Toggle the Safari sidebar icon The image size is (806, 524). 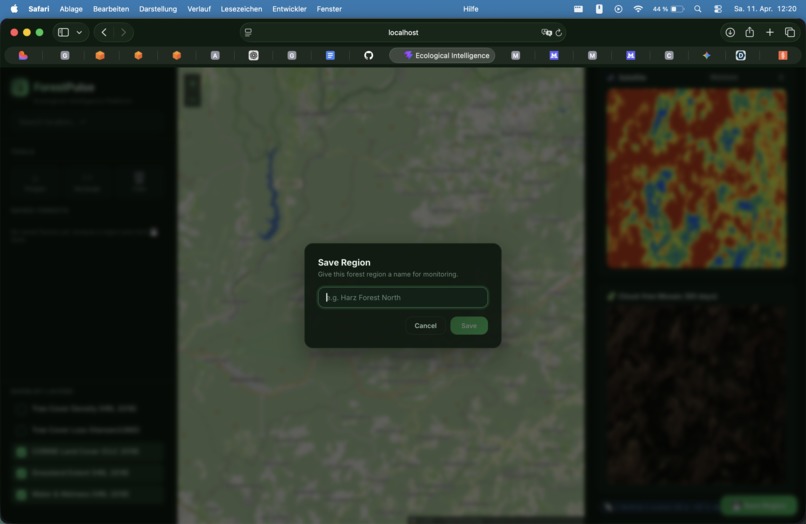click(x=63, y=32)
